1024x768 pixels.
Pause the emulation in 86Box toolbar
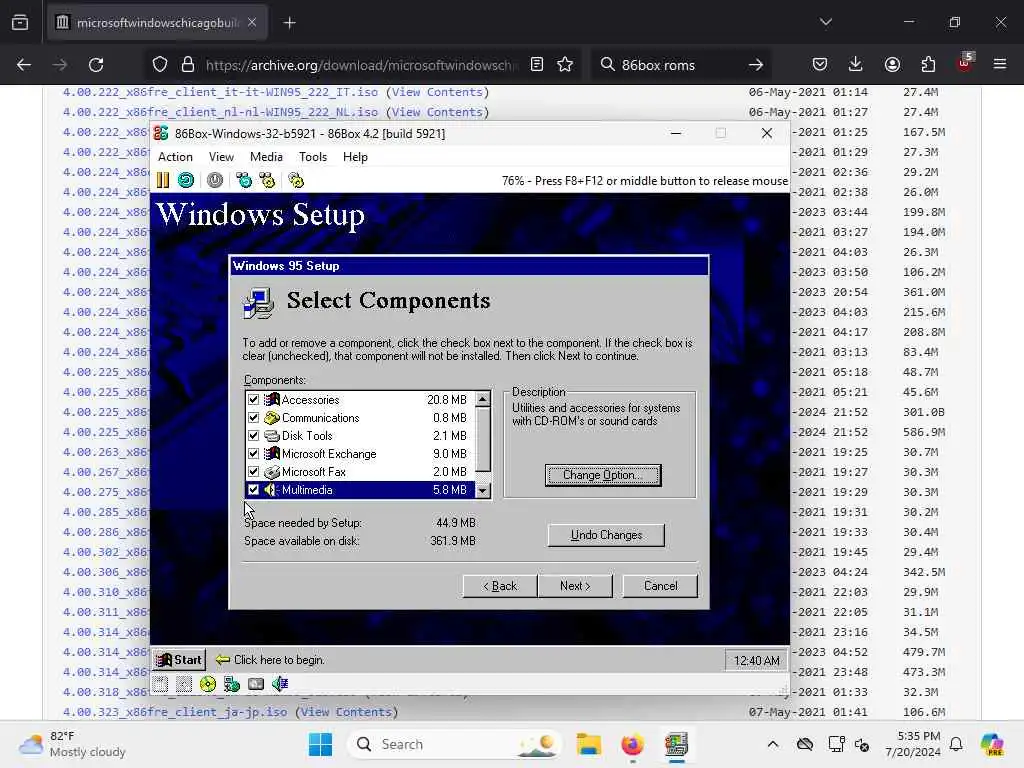[163, 180]
